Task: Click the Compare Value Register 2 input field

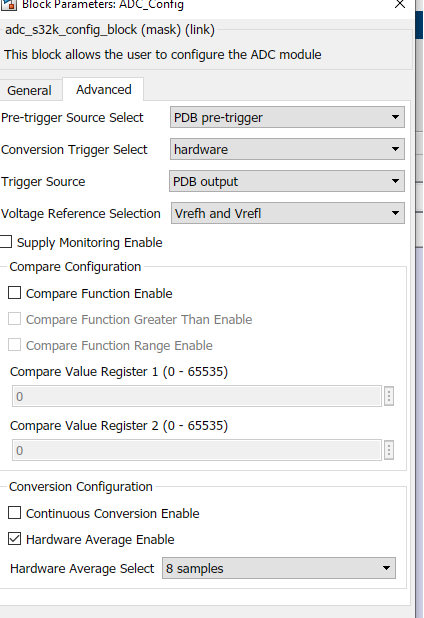Action: (x=197, y=450)
